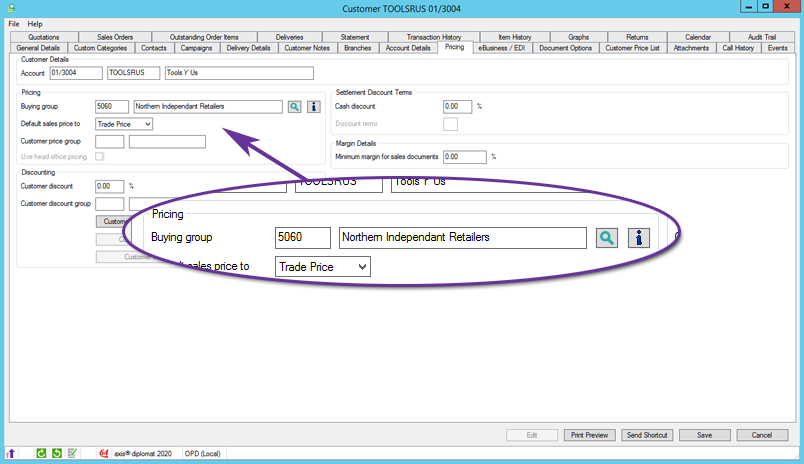804x464 pixels.
Task: Click the Customer discount percentage field
Action: pos(110,186)
